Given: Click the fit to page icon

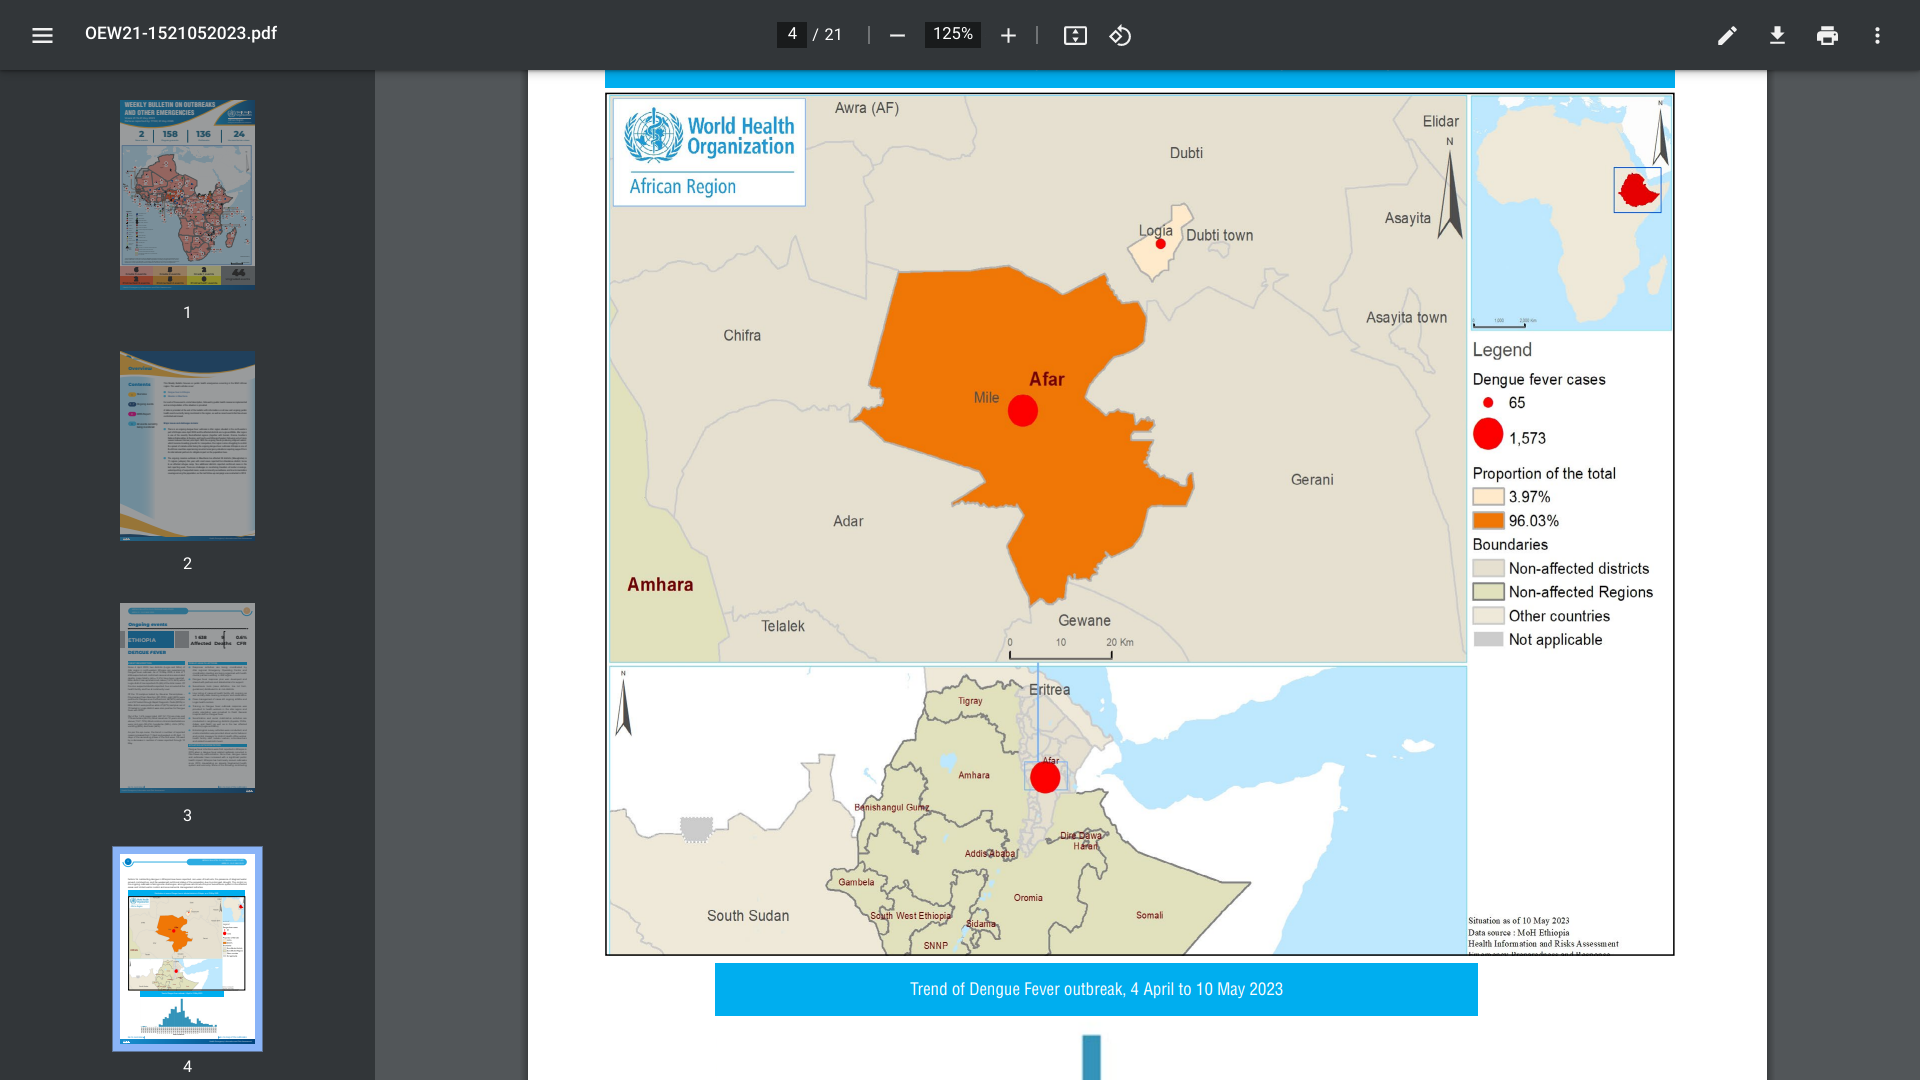Looking at the screenshot, I should coord(1075,36).
